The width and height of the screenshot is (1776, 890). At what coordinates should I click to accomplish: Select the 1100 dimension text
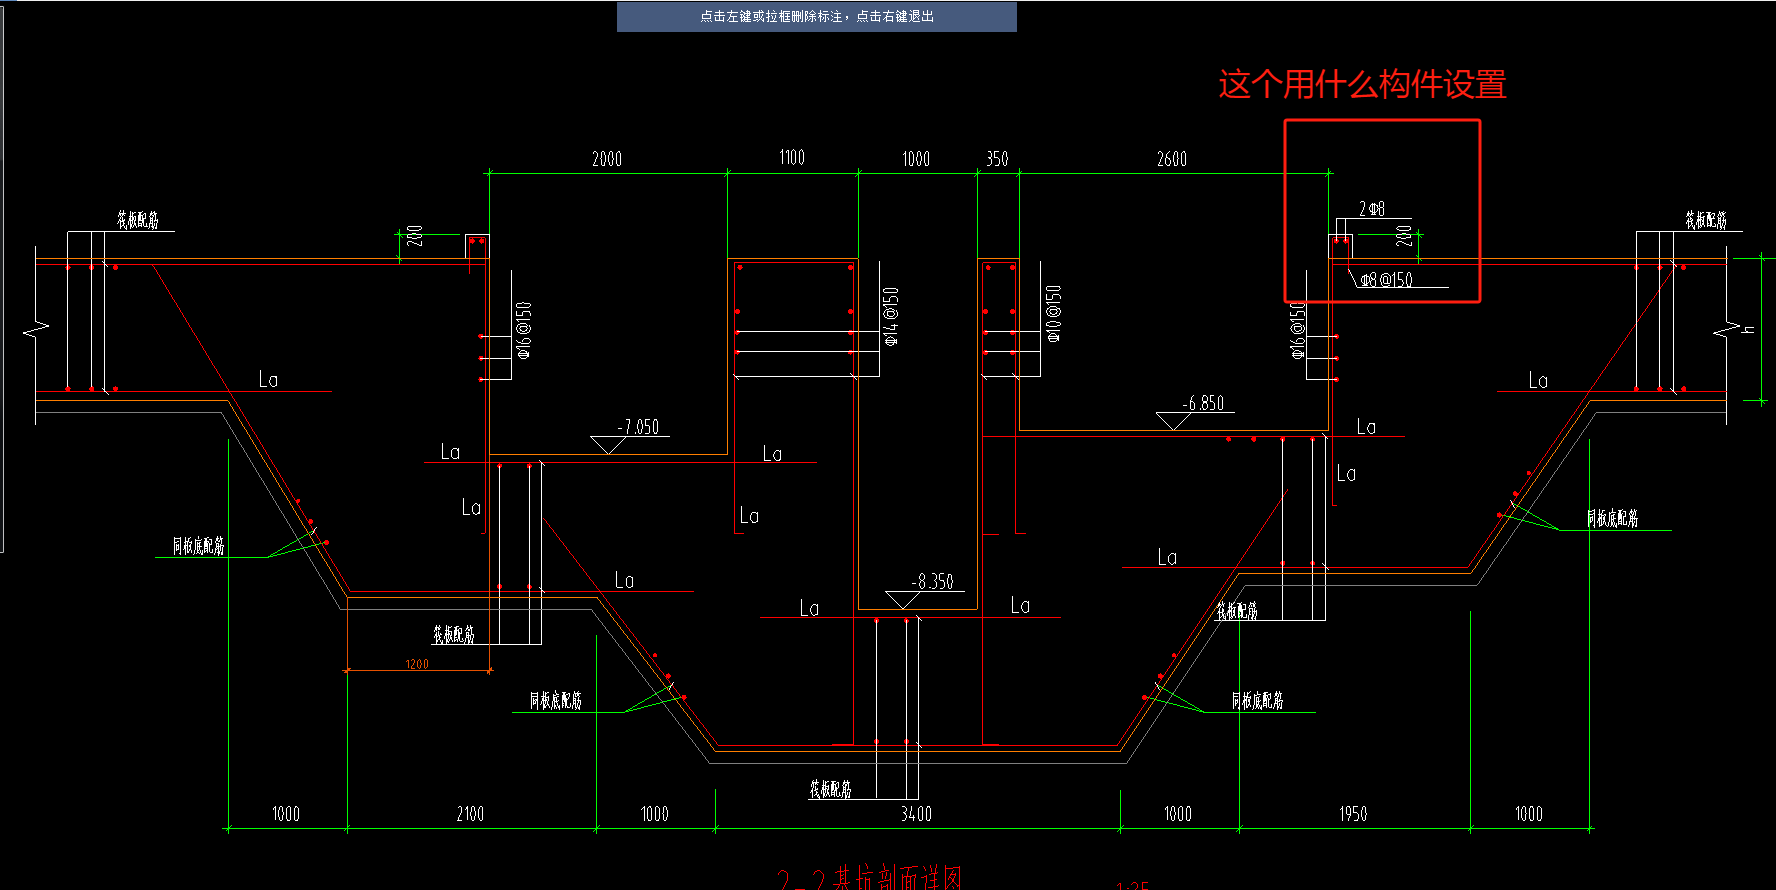[792, 157]
